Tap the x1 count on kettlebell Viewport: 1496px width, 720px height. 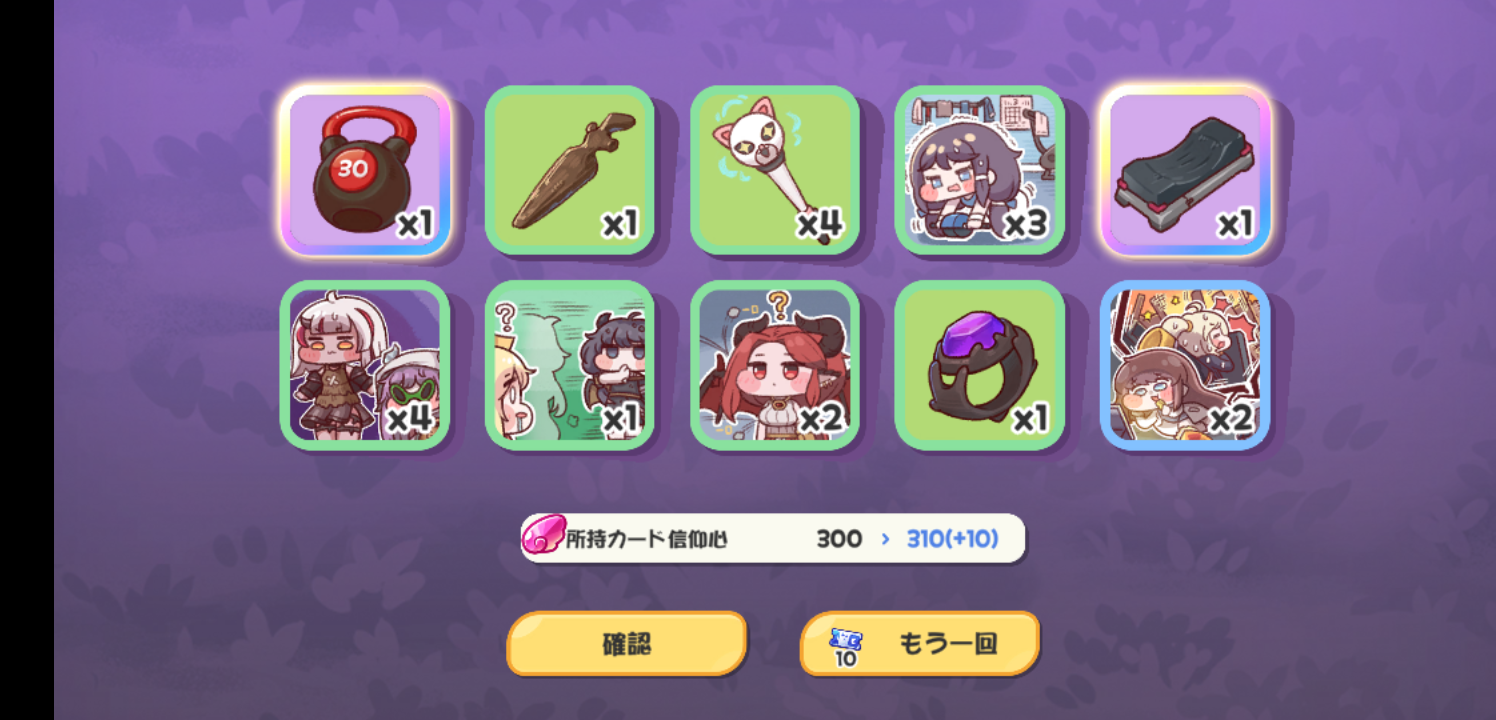[415, 225]
